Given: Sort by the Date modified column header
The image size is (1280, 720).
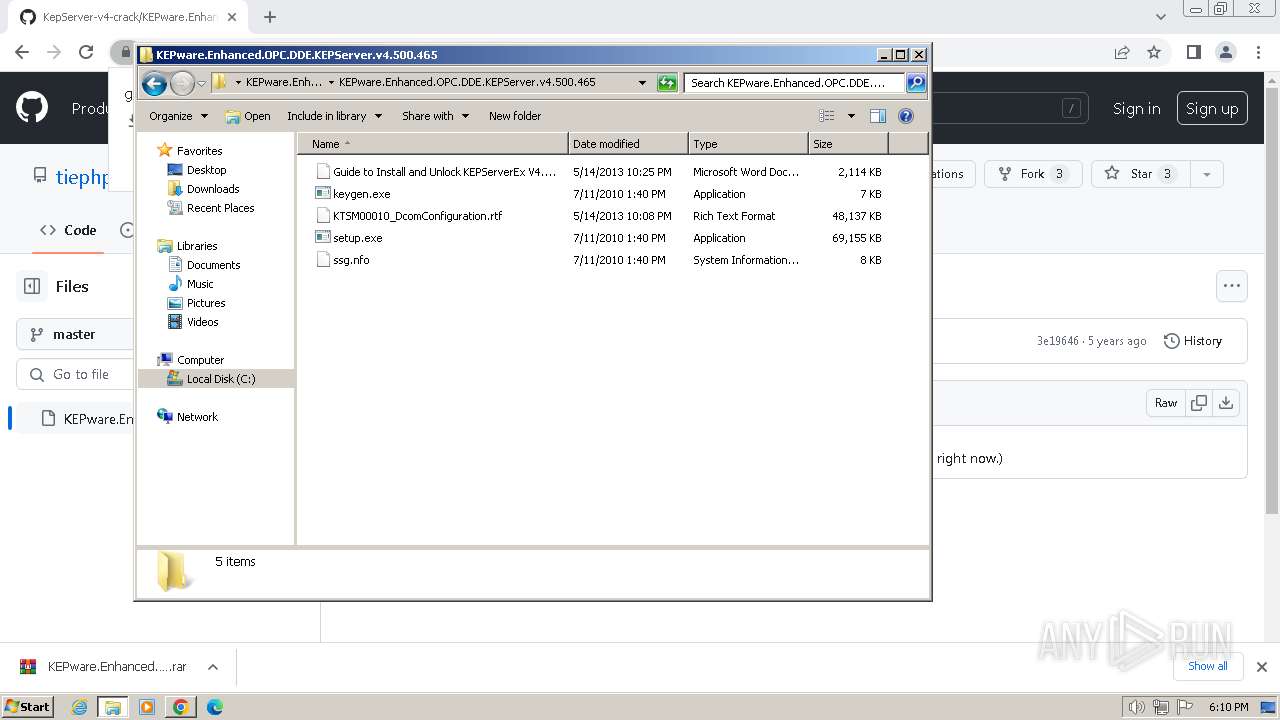Looking at the screenshot, I should tap(628, 144).
